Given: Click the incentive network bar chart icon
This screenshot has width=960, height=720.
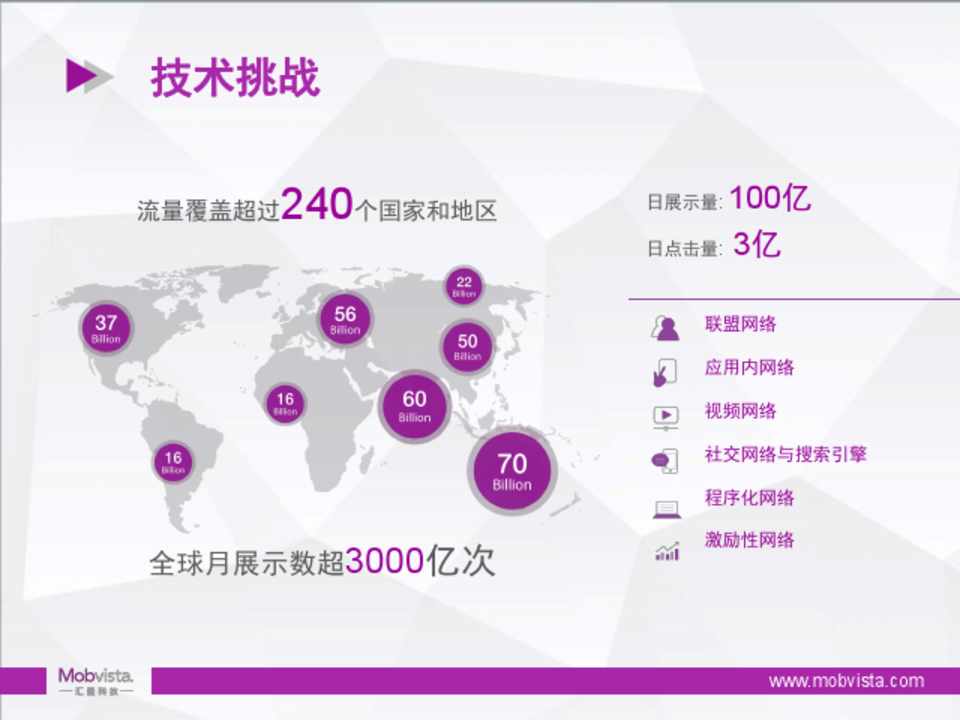Looking at the screenshot, I should (666, 550).
